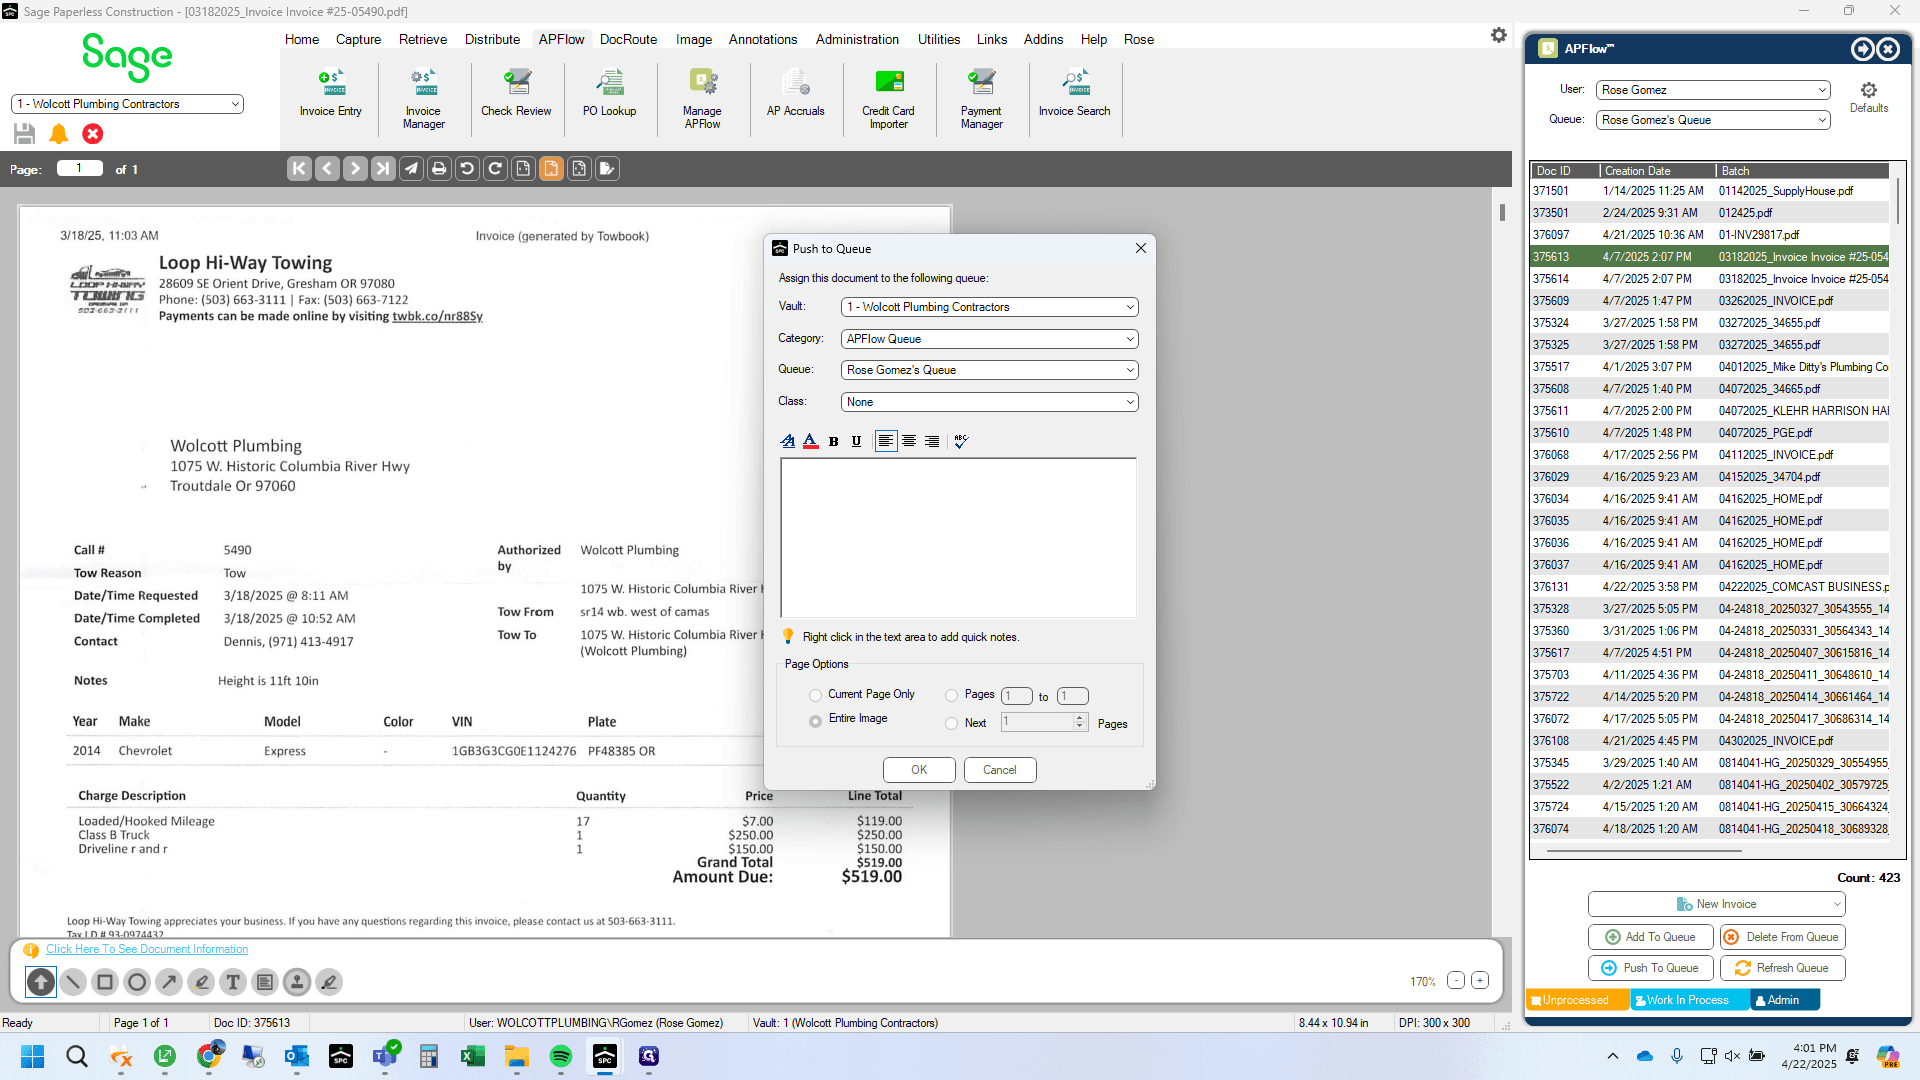Select the Pages range radio button
This screenshot has height=1080, width=1920.
click(951, 695)
